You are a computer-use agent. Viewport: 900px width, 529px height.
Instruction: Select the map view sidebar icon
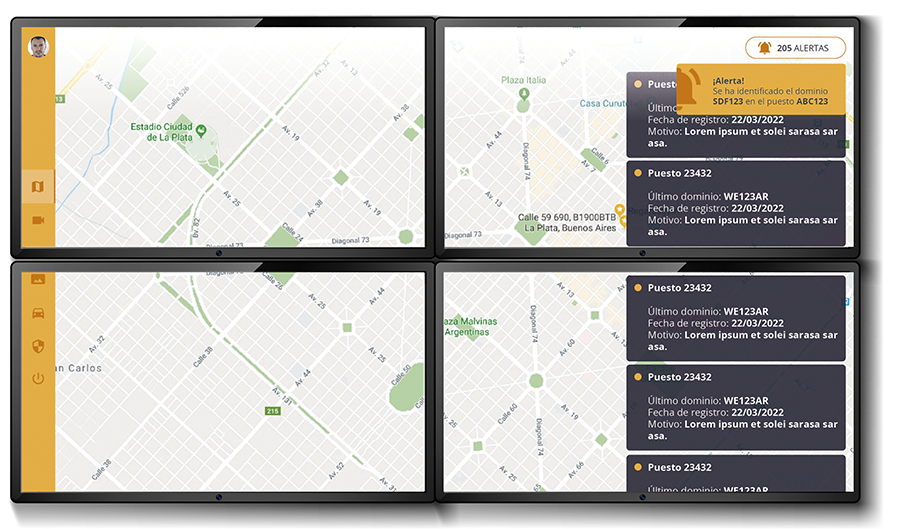38,186
